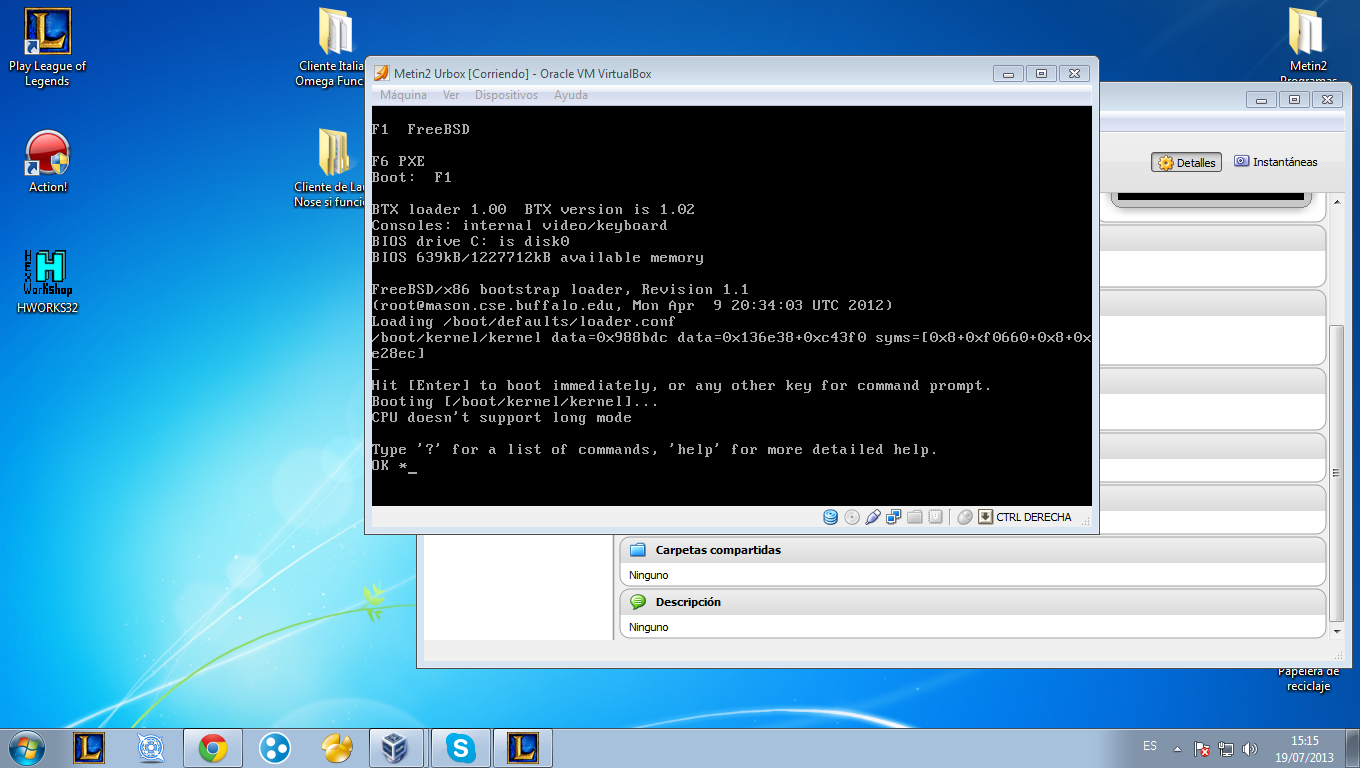Select the Metin2 Programas folder on desktop
This screenshot has width=1360, height=768.
pos(1308,47)
